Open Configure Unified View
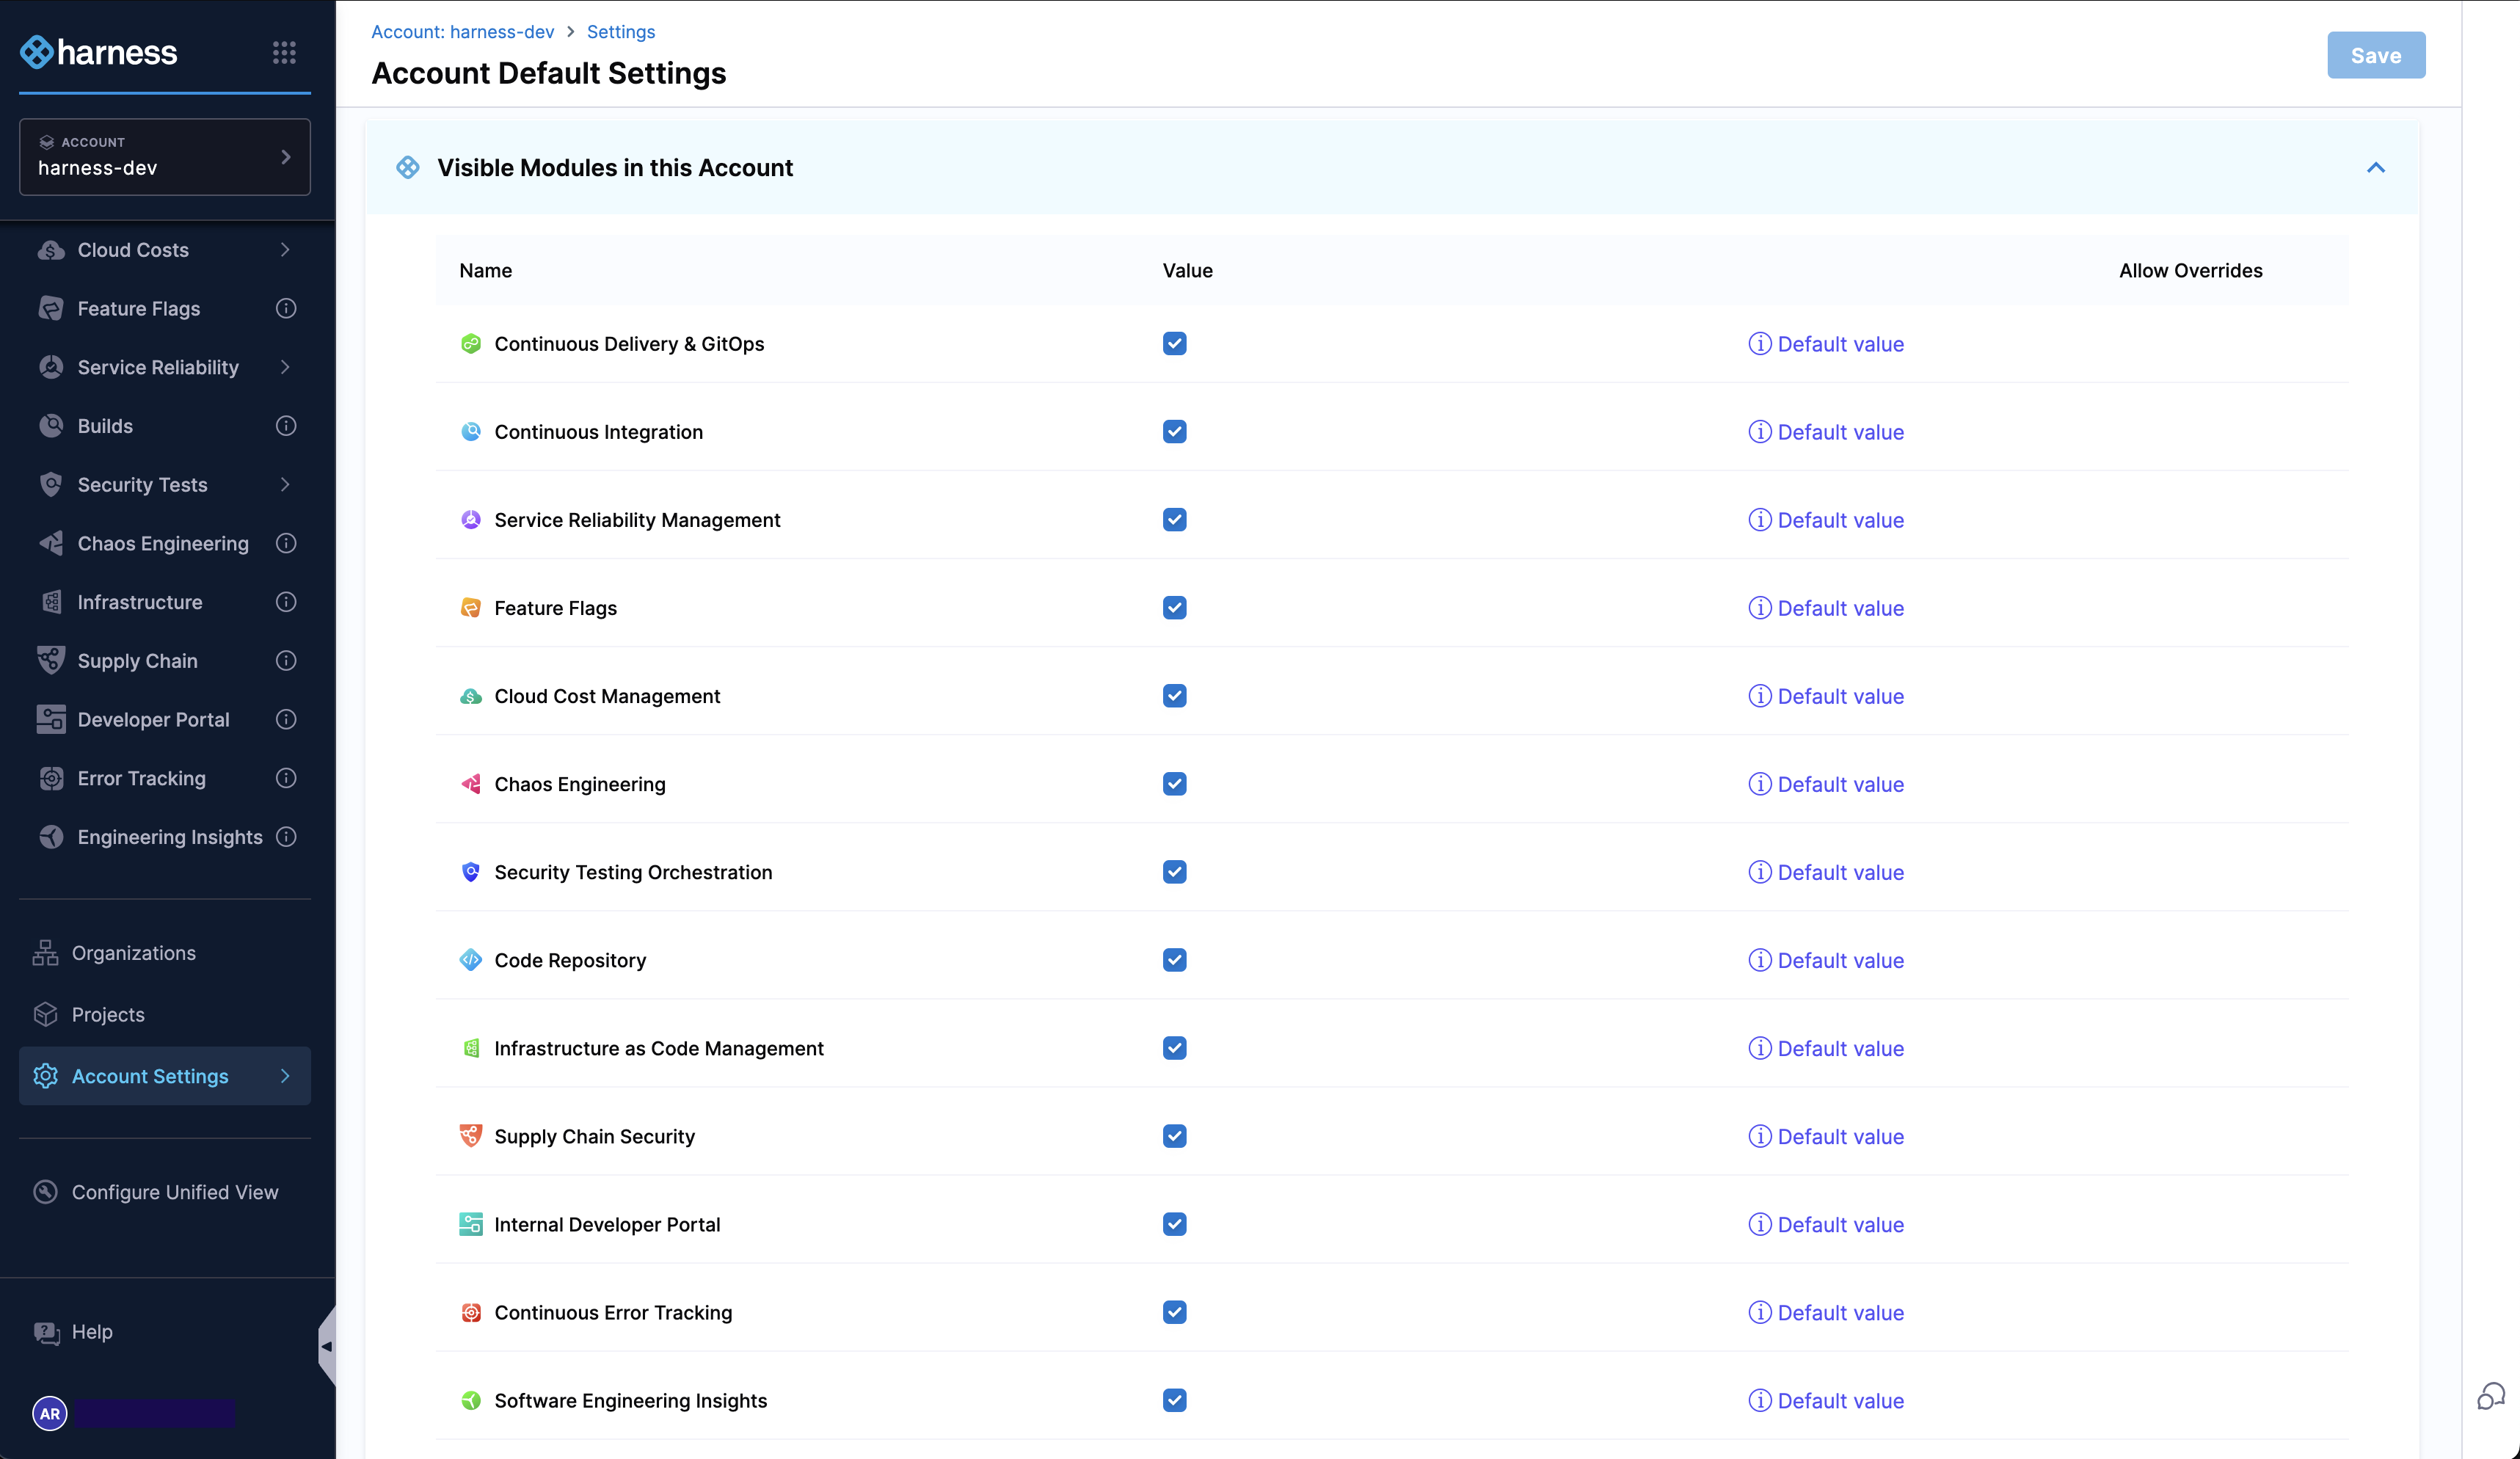The image size is (2520, 1459). coord(174,1192)
